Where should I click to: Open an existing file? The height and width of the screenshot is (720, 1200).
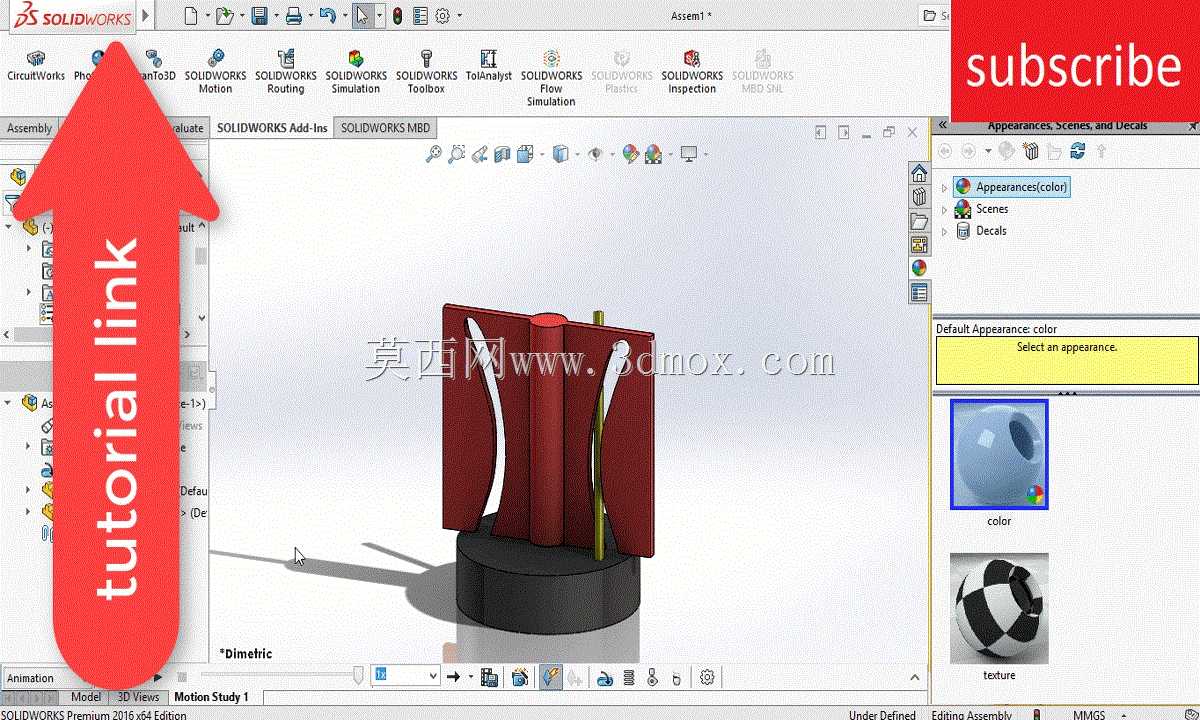click(225, 16)
